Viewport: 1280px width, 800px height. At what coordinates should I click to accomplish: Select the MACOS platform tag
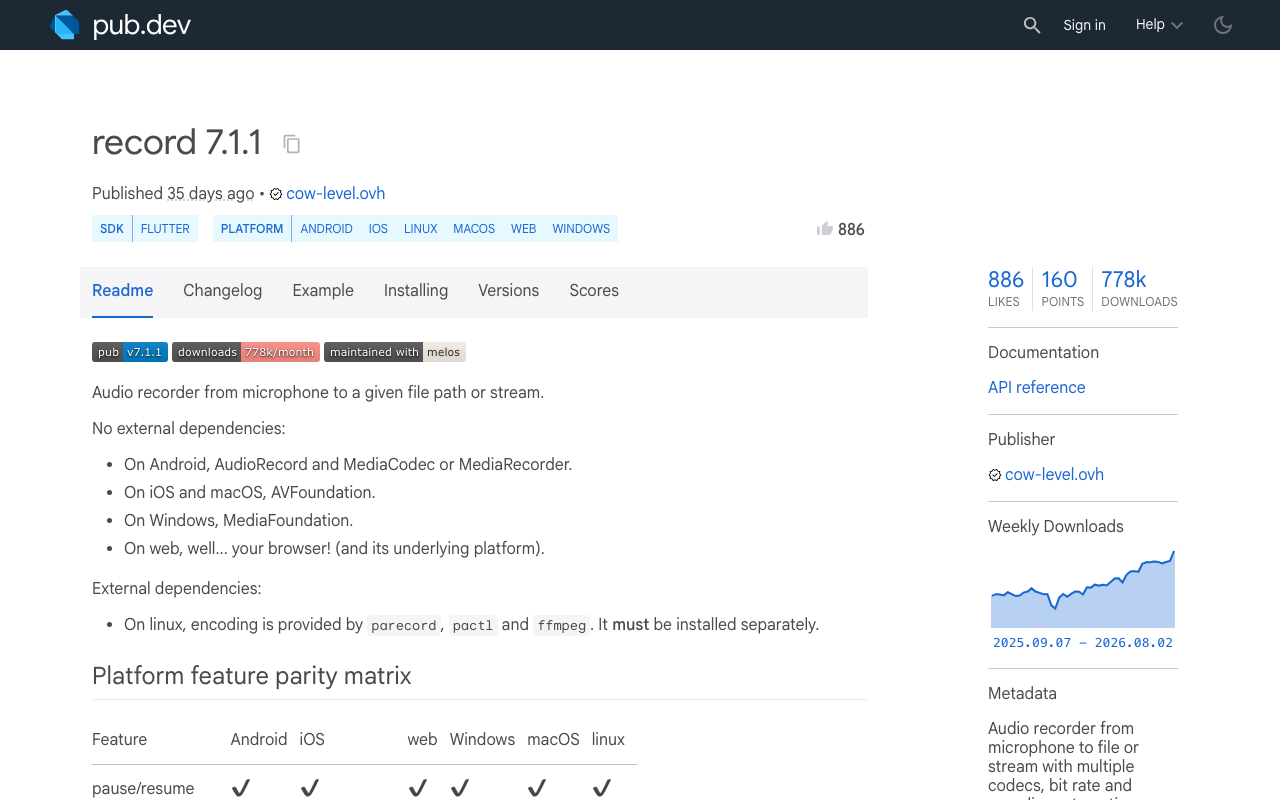474,229
